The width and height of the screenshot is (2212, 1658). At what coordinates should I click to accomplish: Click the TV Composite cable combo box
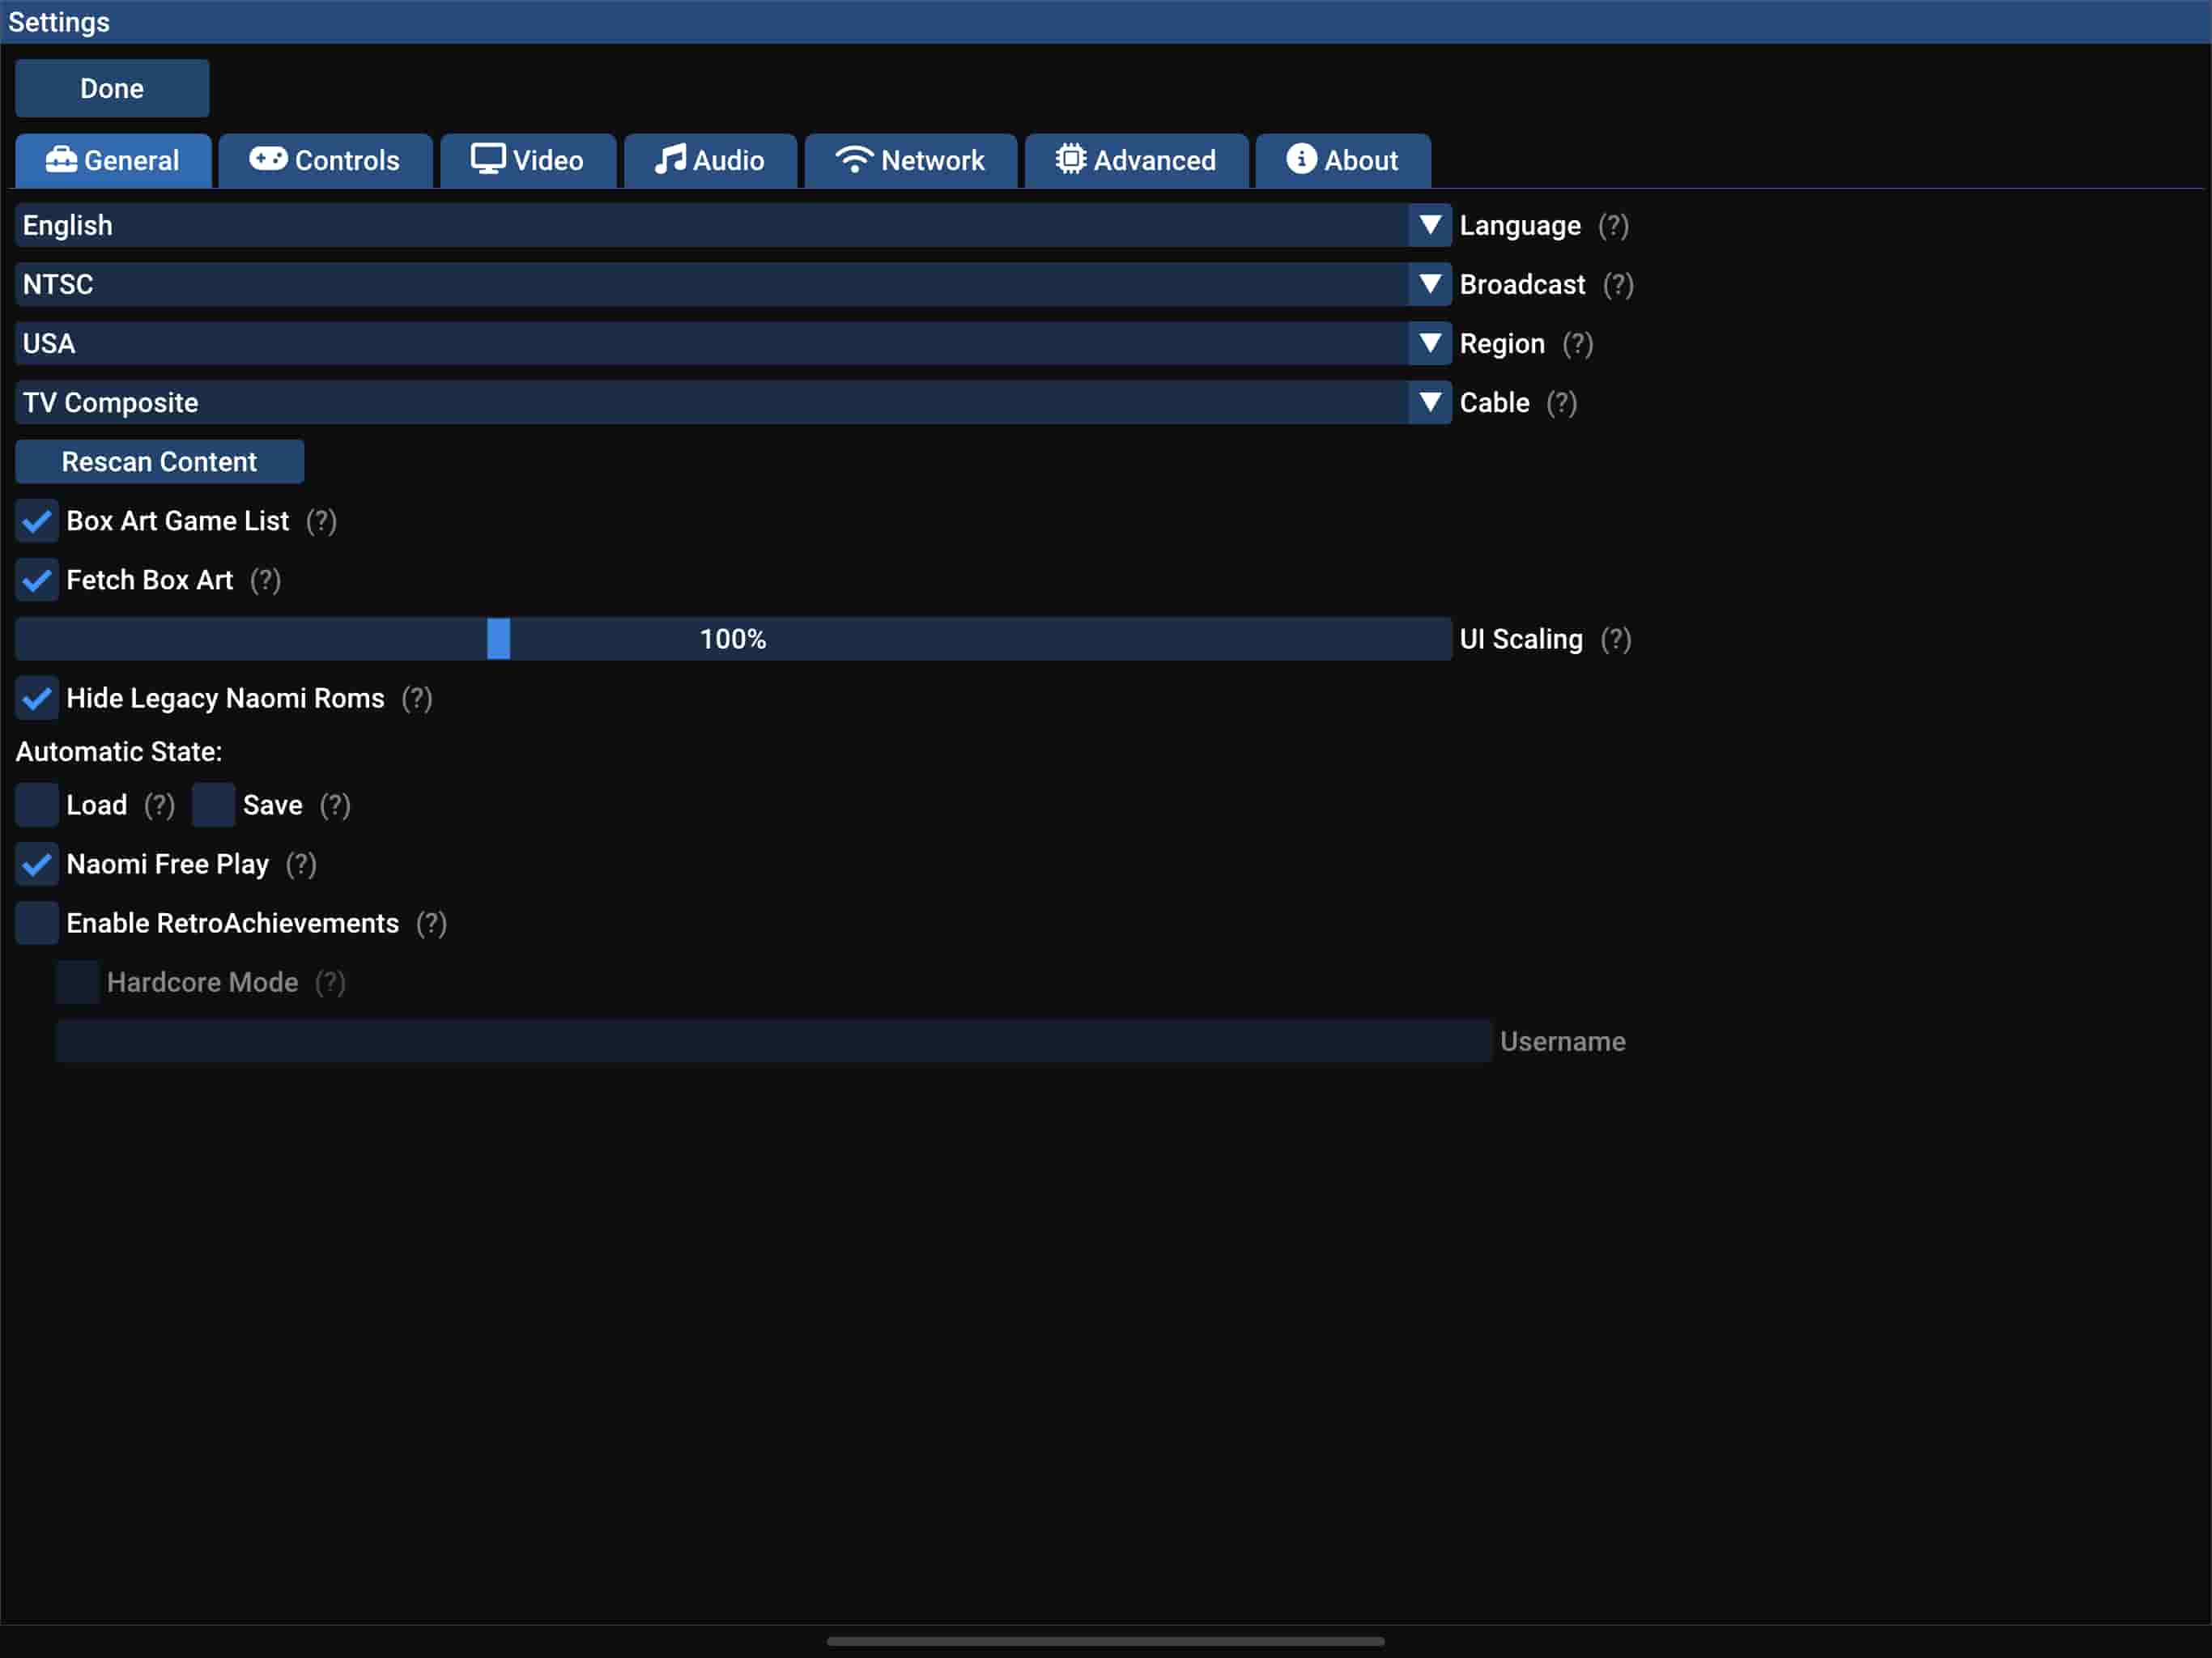pos(733,402)
